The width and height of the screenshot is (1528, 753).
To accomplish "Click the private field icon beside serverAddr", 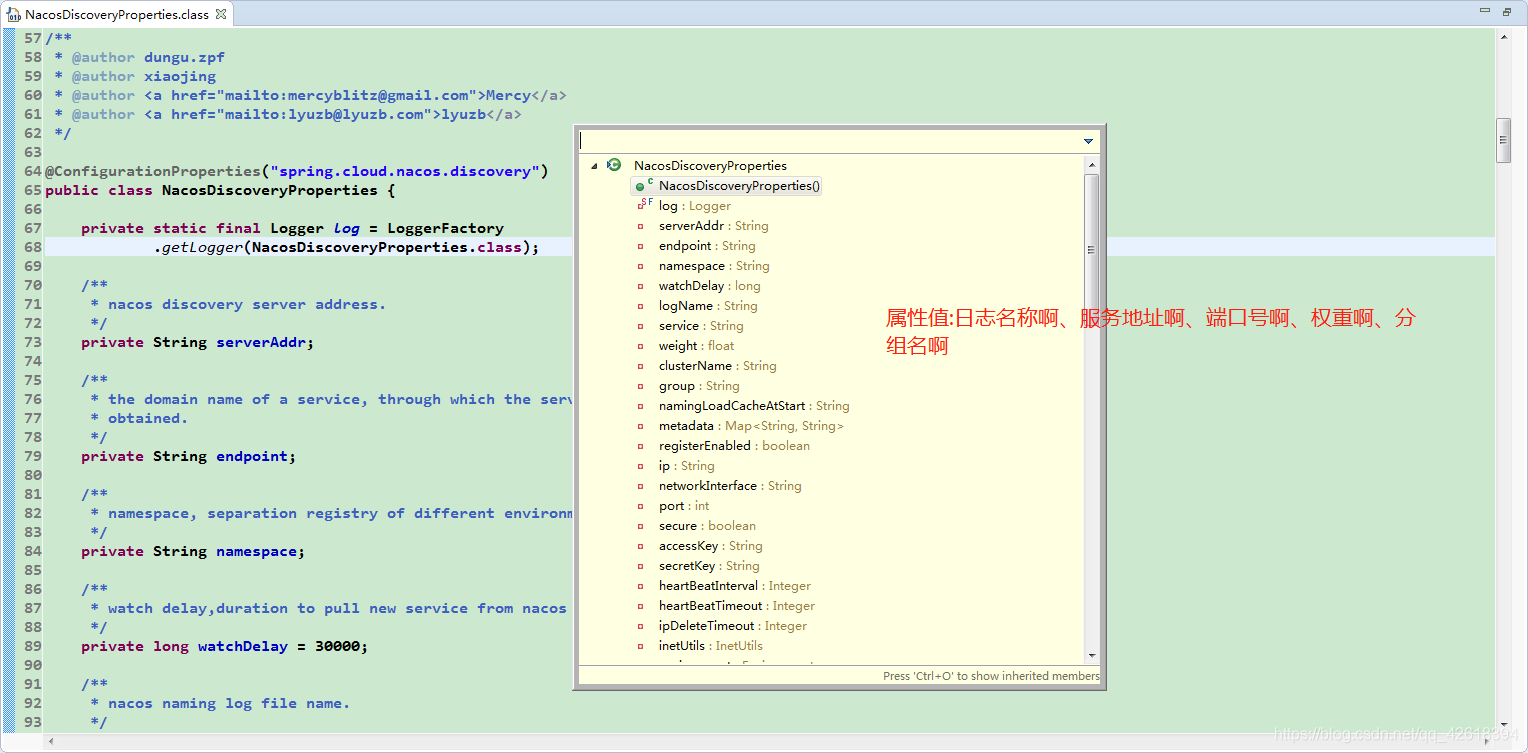I will pos(641,226).
